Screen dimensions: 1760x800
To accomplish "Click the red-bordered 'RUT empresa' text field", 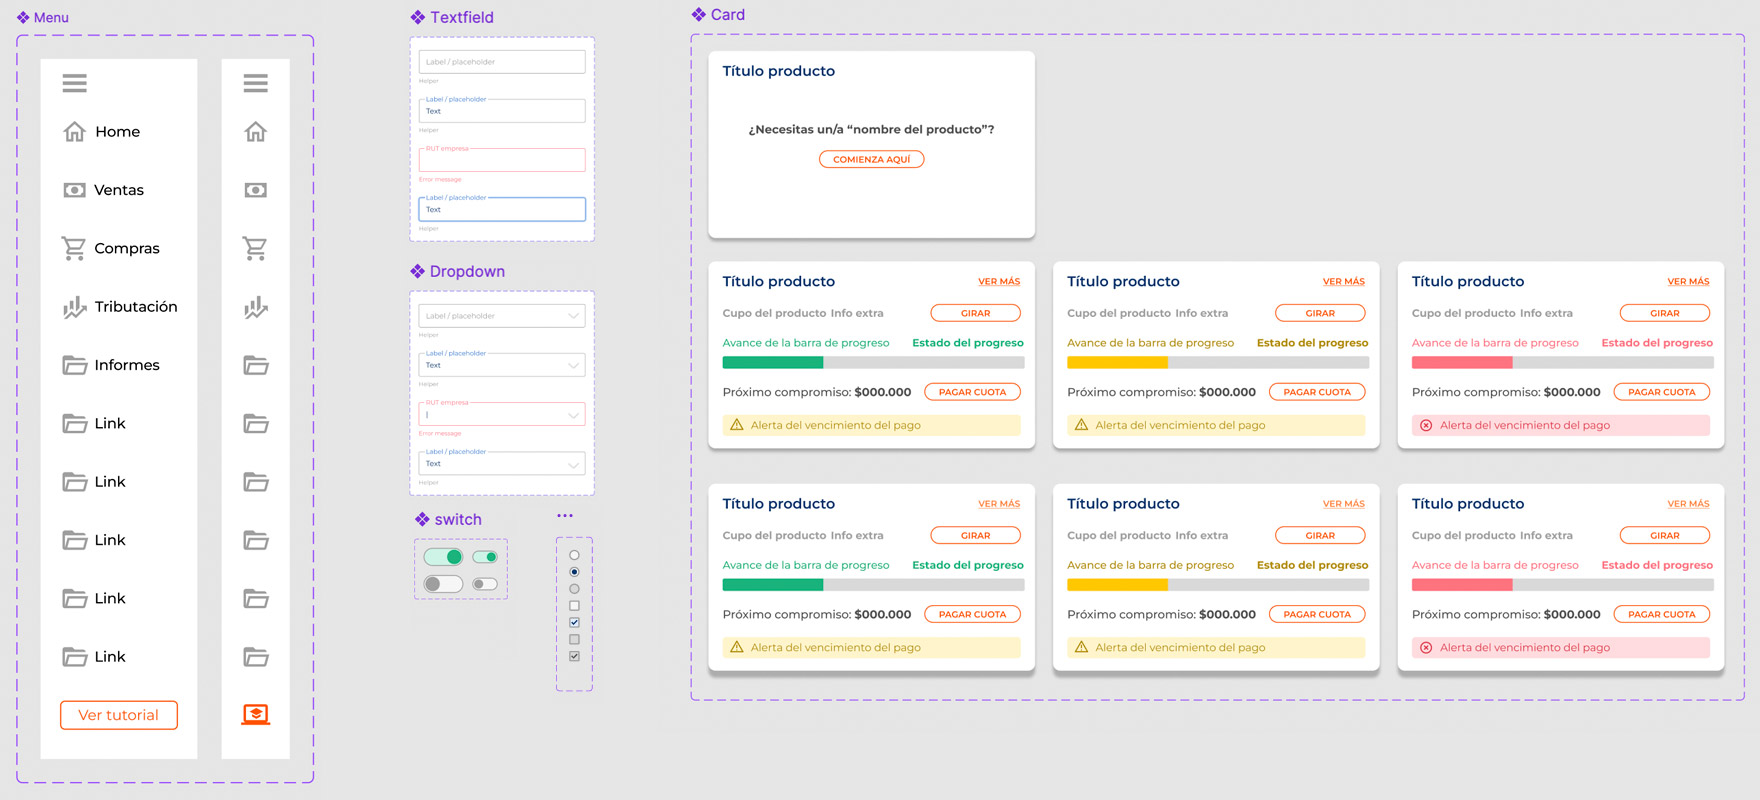I will tap(502, 160).
